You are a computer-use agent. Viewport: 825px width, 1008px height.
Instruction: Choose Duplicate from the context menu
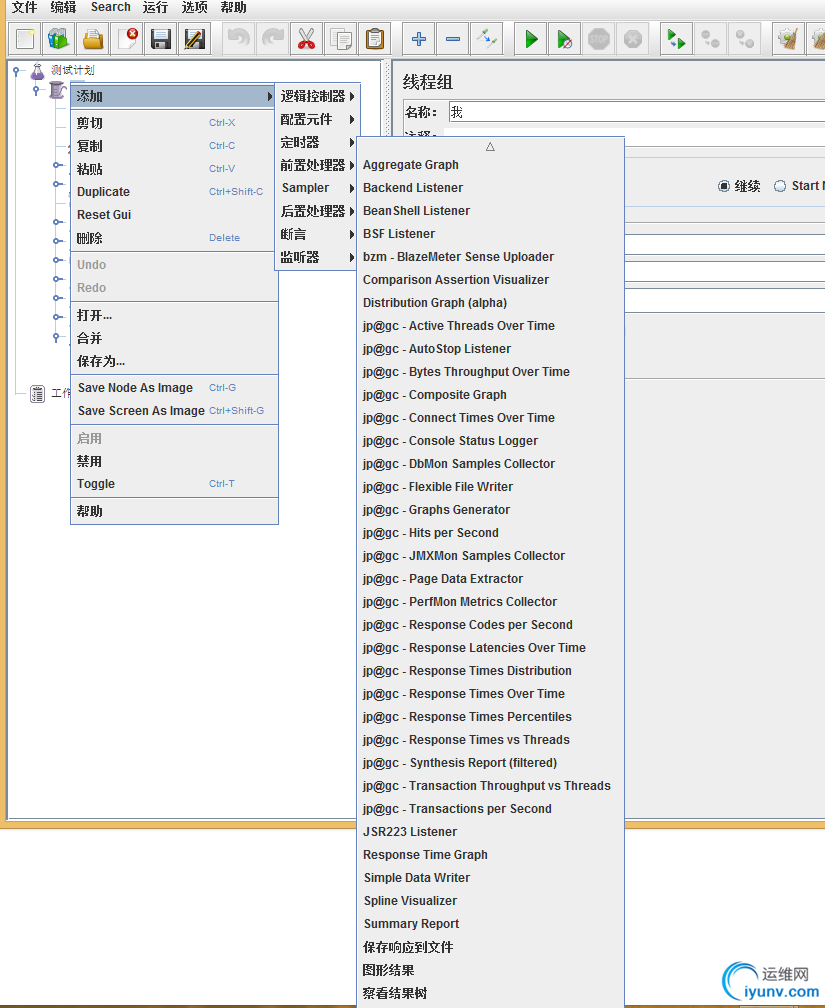click(x=174, y=192)
